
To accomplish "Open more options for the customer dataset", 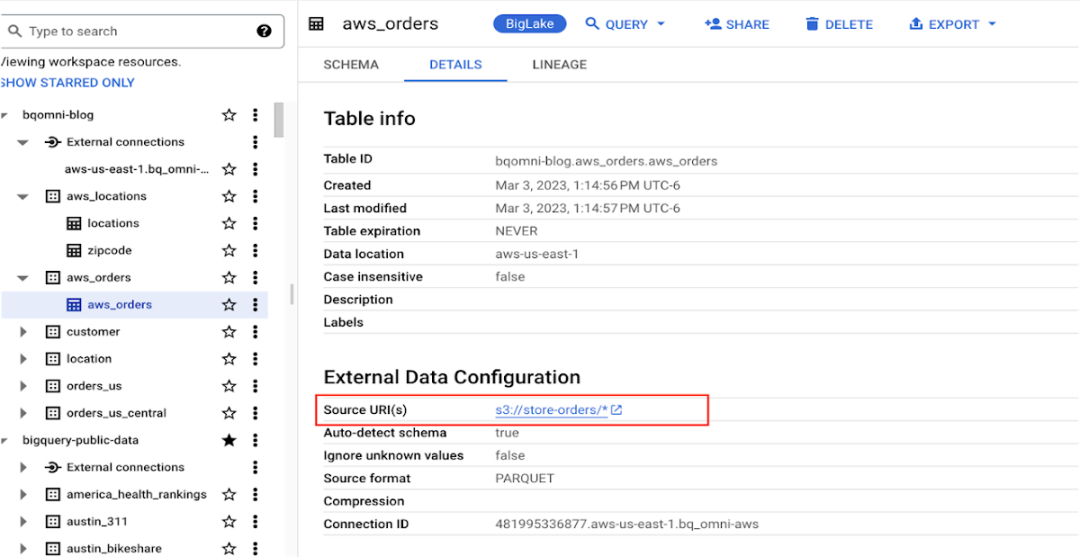I will tap(255, 332).
